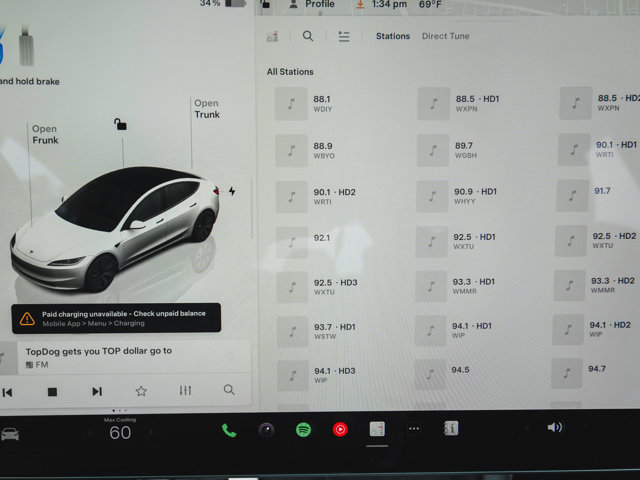
Task: Open the charge port lightning icon
Action: (232, 191)
